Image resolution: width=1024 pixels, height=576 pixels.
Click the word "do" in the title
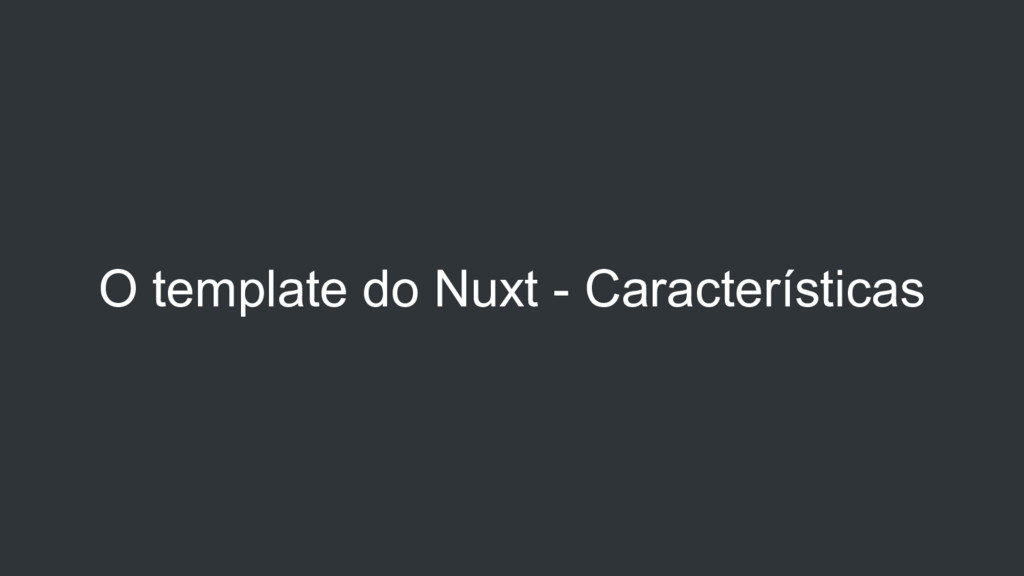point(391,289)
